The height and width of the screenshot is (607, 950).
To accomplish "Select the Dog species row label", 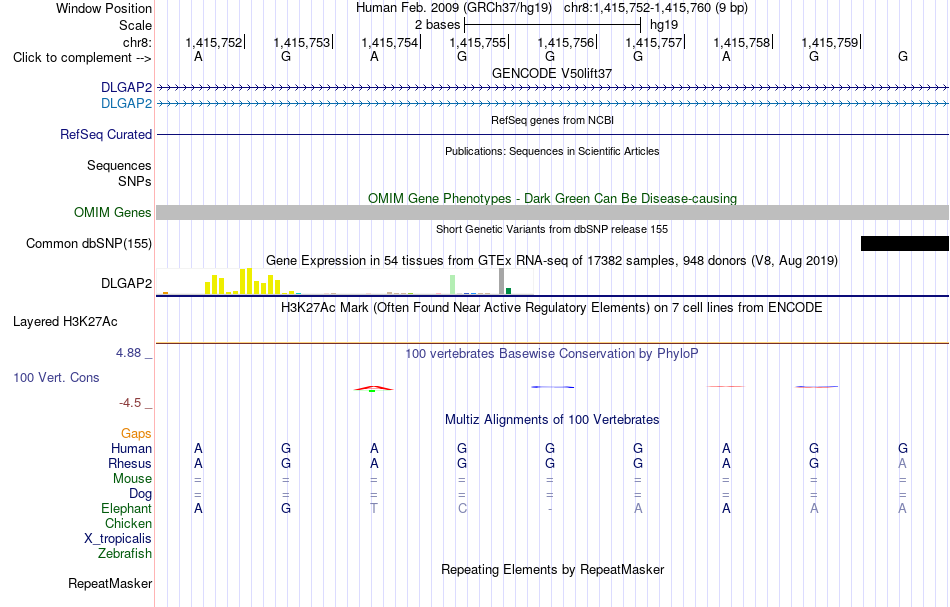I will [140, 494].
